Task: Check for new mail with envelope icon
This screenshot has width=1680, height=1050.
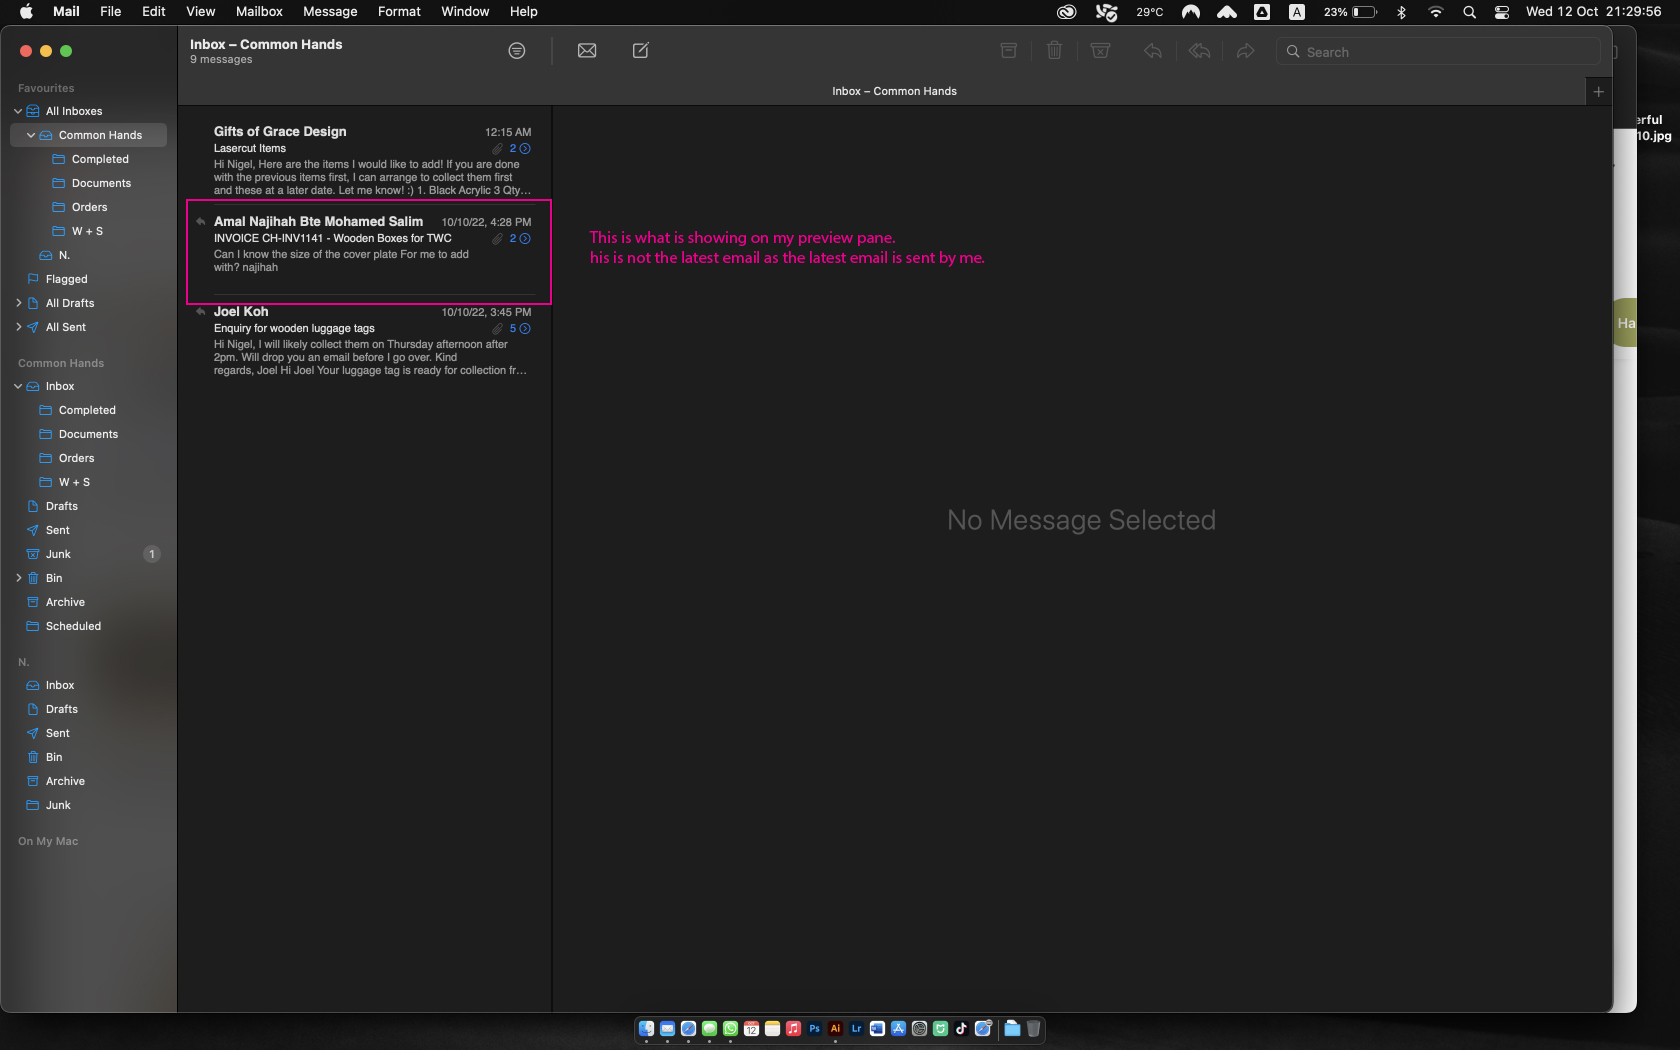Action: (587, 50)
